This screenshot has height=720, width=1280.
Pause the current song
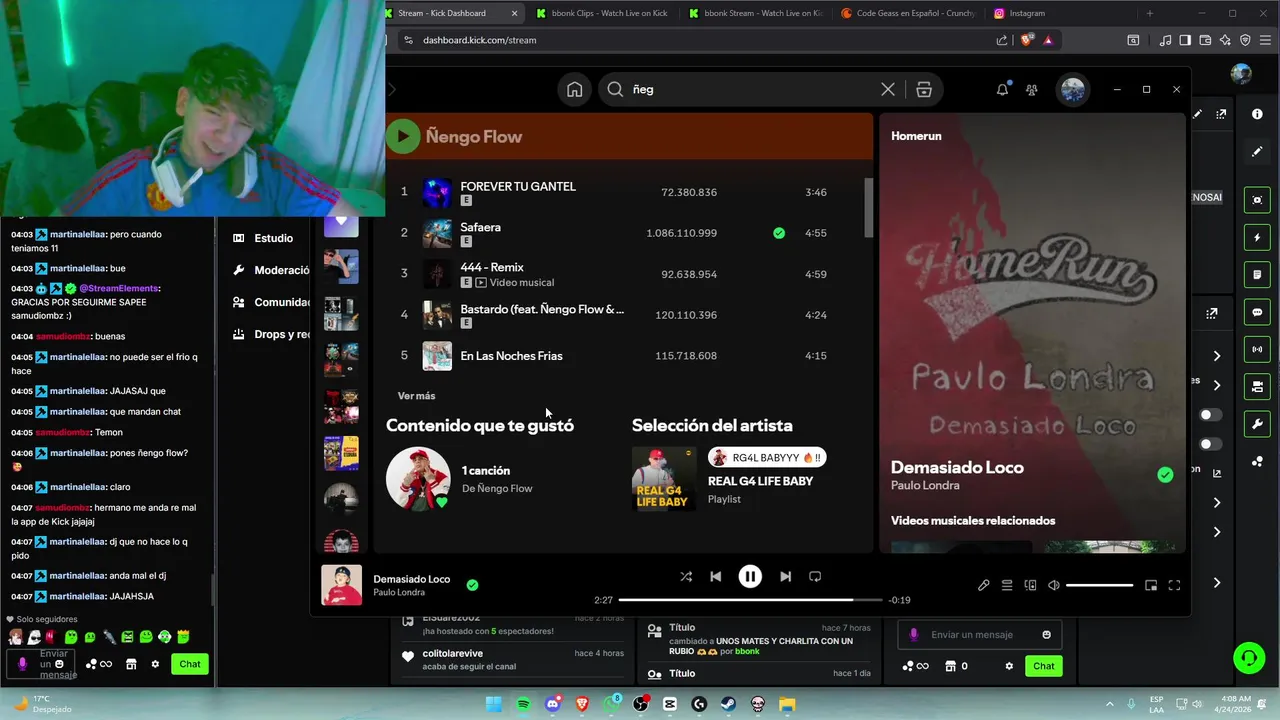[750, 576]
